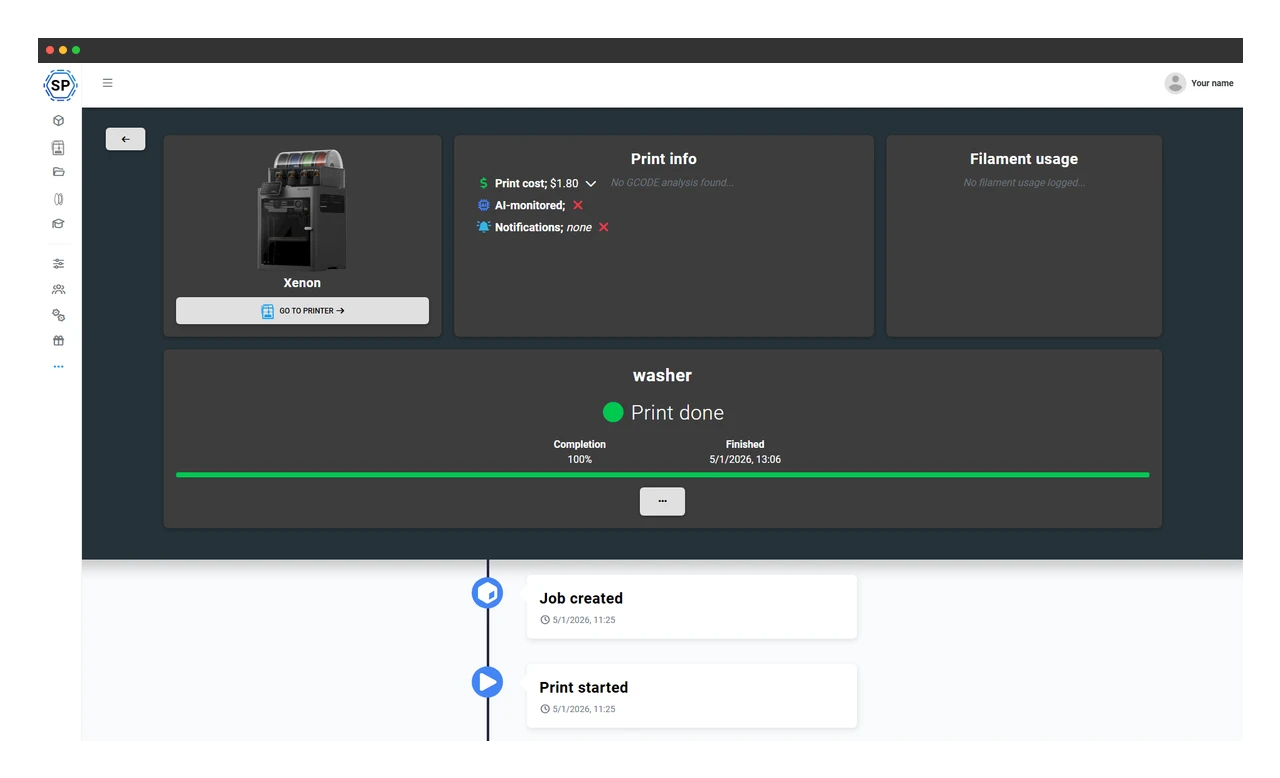This screenshot has width=1280, height=778.
Task: Click the user avatar icon
Action: (x=1175, y=83)
